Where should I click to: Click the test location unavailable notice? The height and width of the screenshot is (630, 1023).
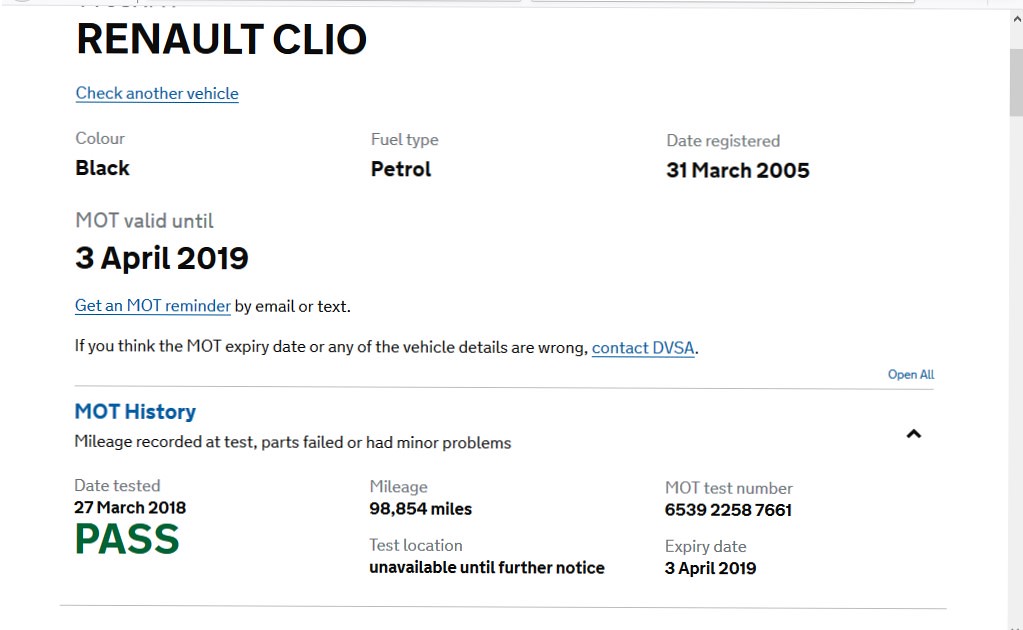tap(487, 568)
